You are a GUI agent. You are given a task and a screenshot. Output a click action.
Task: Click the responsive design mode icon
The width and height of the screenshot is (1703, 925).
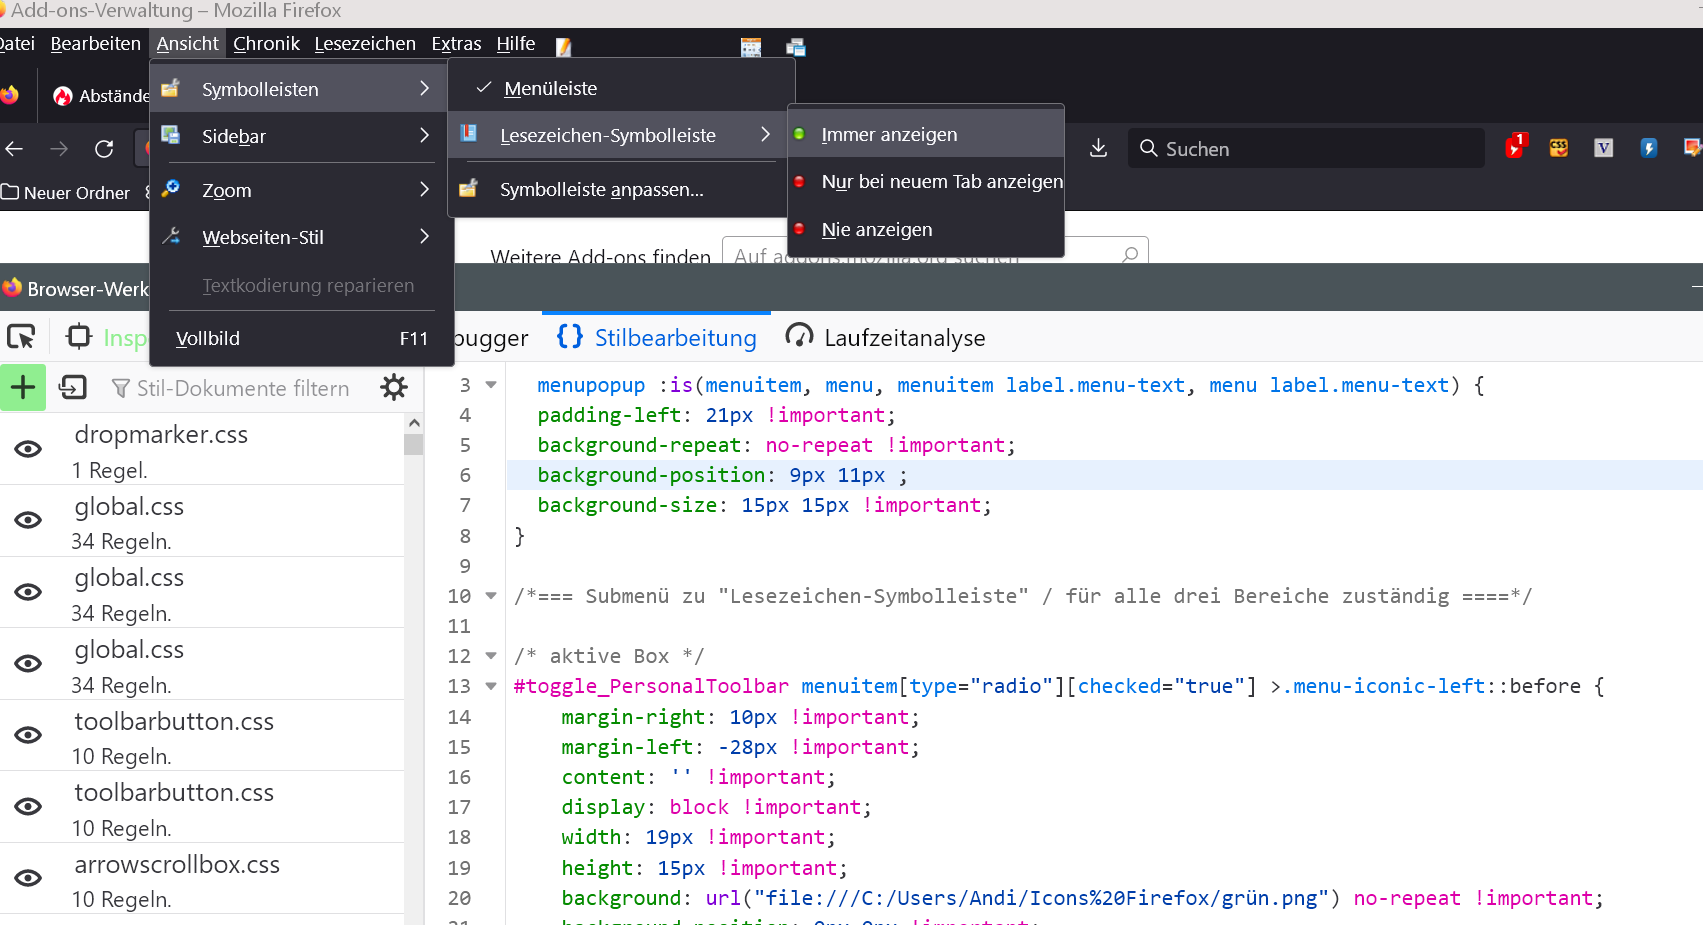coord(78,337)
